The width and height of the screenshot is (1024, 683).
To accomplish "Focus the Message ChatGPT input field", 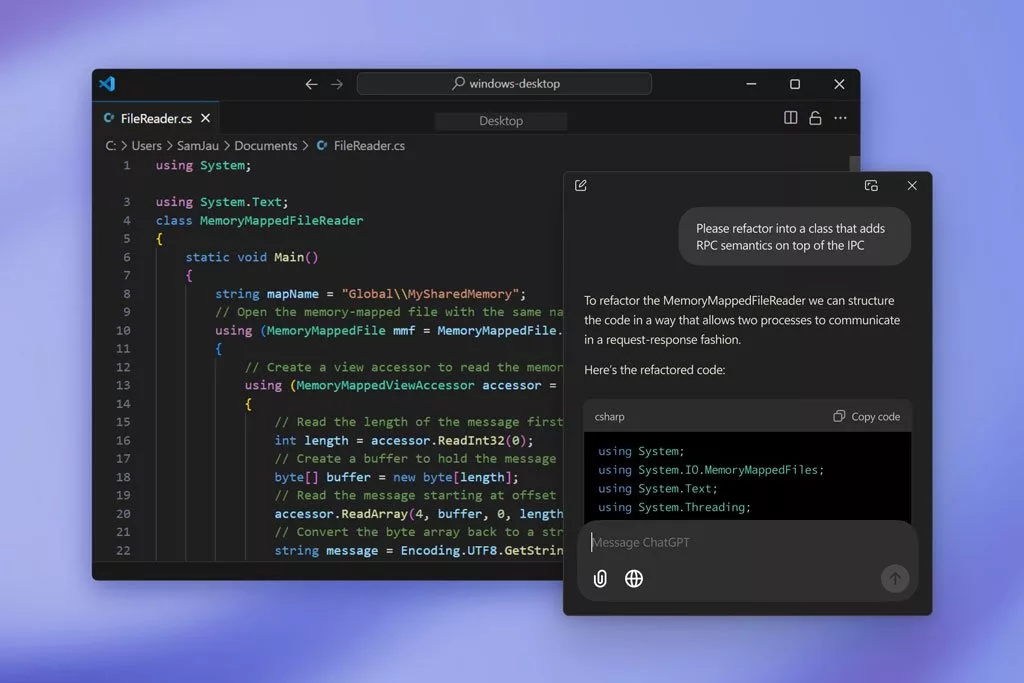I will click(740, 543).
